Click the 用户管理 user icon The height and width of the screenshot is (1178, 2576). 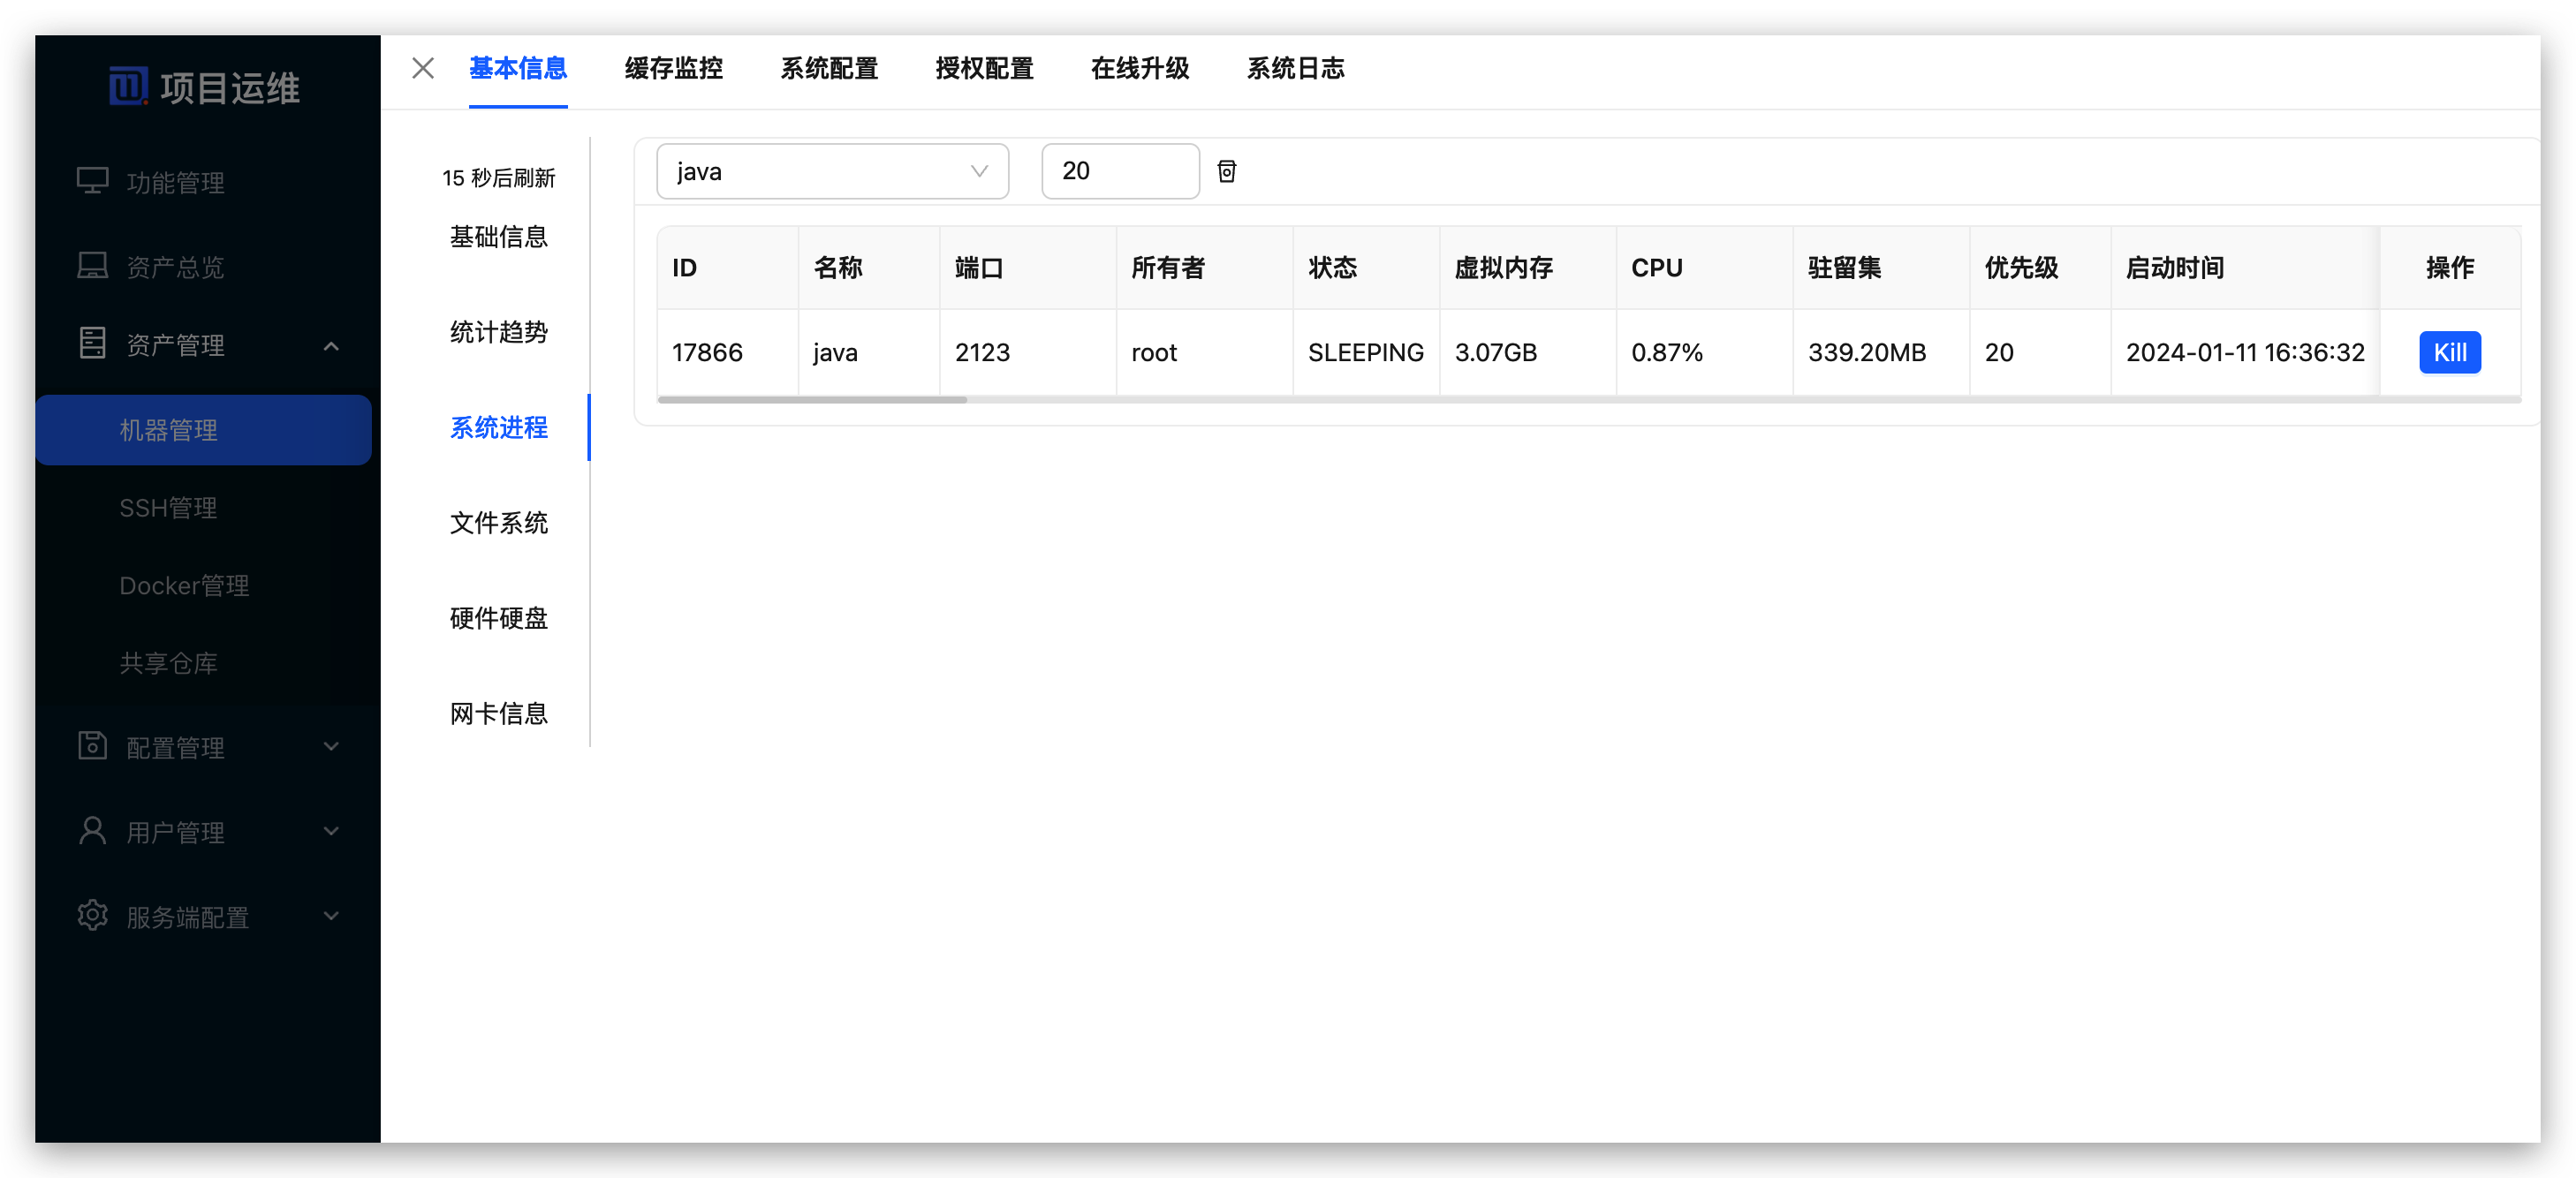pos(92,831)
